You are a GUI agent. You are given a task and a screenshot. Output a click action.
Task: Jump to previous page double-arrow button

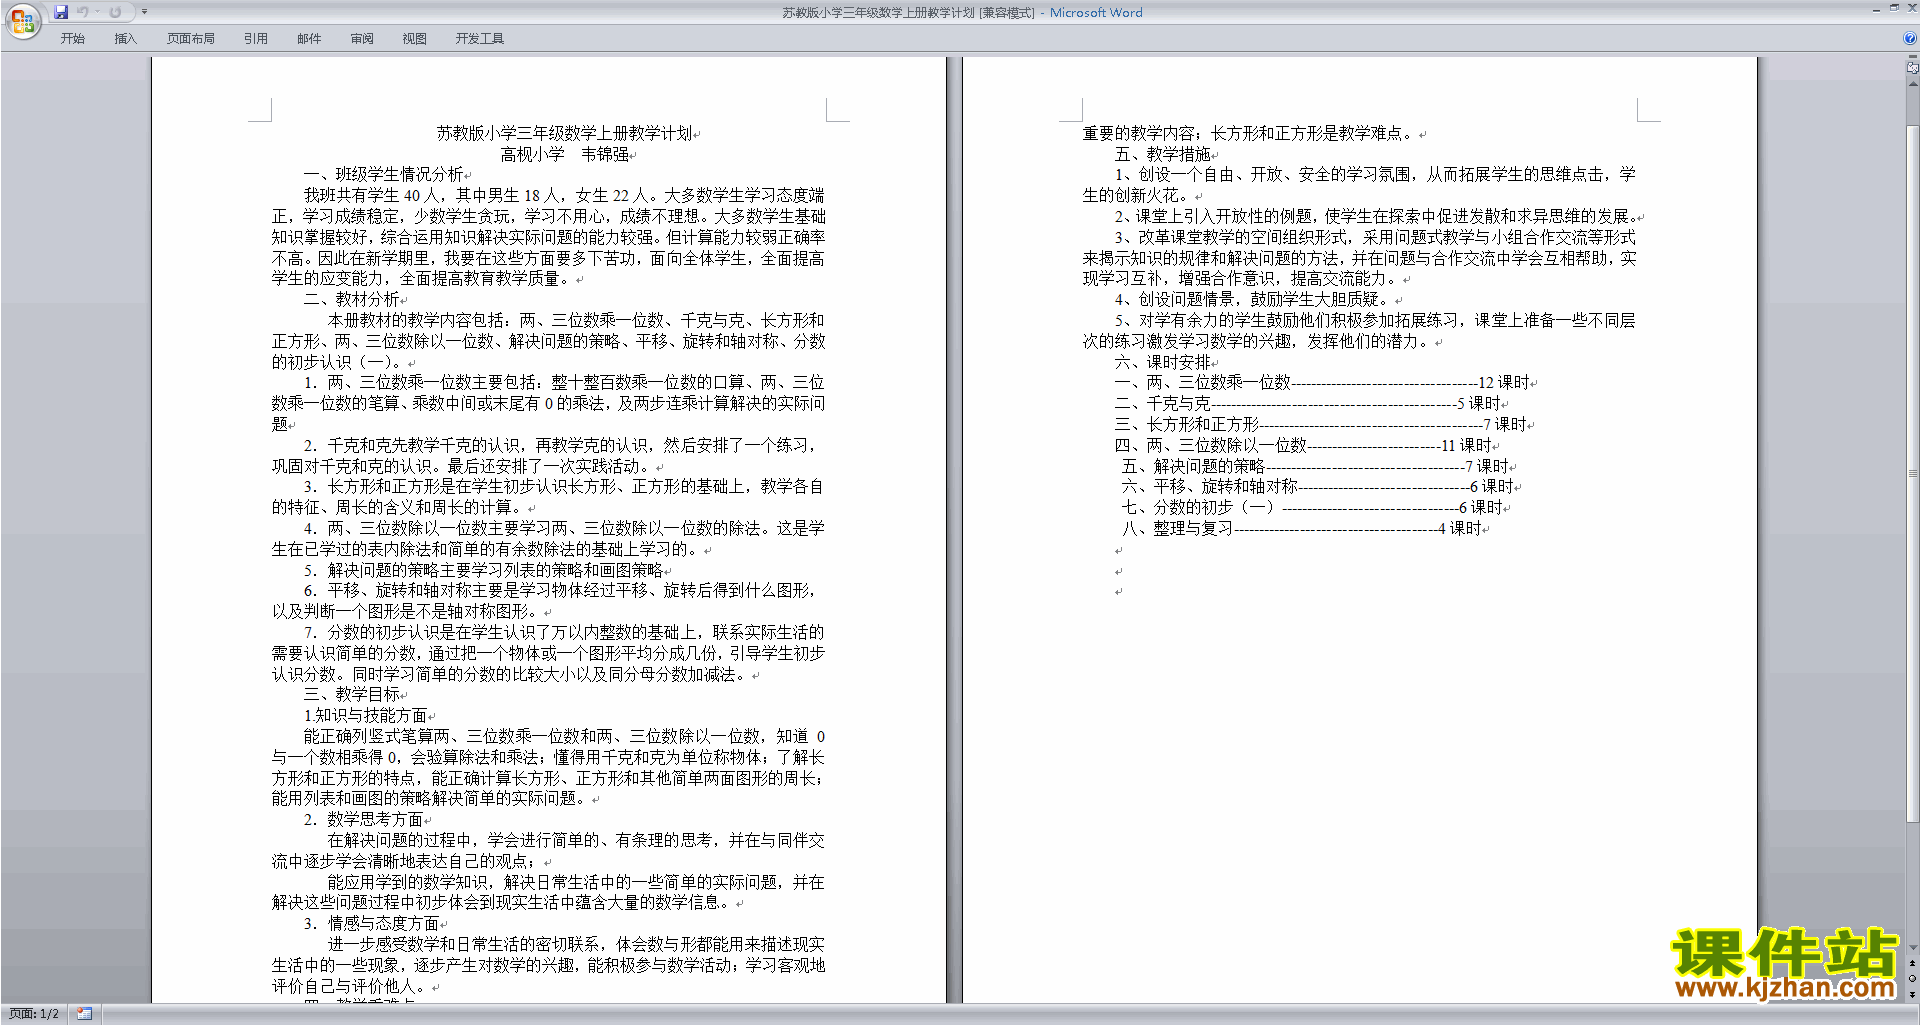click(x=1913, y=964)
